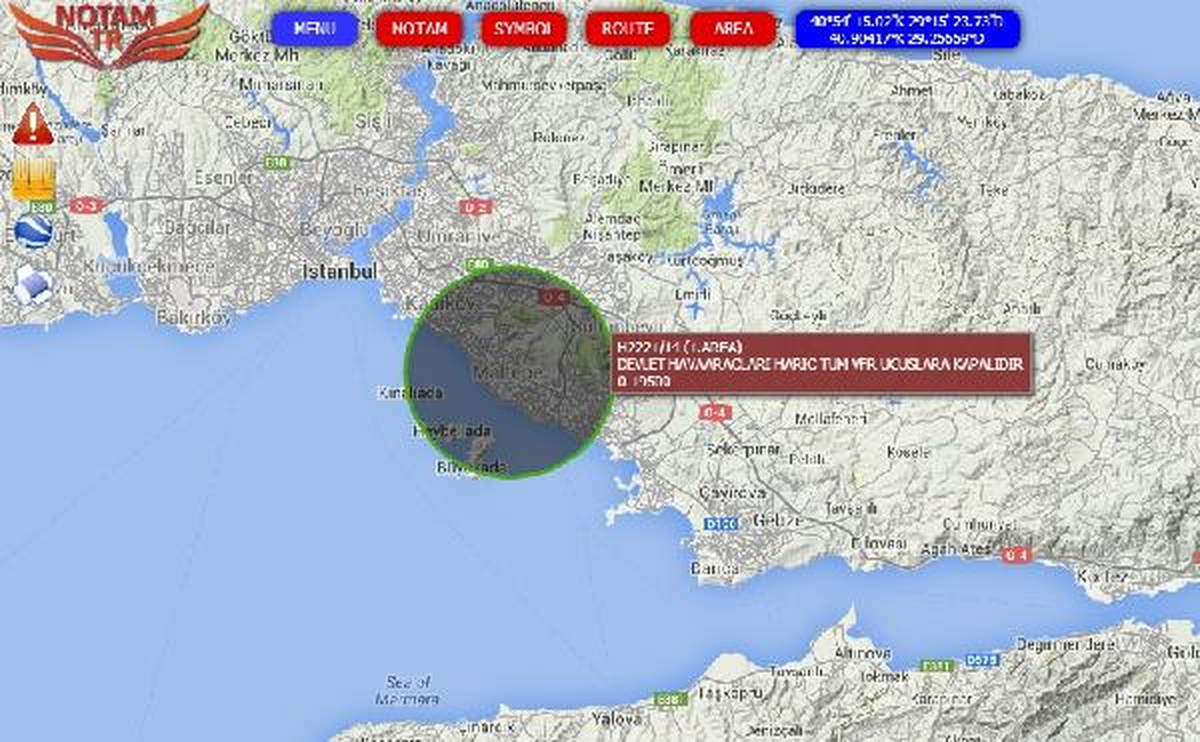Click the green-bordered circular NOTAM area
1200x742 pixels.
[x=510, y=371]
